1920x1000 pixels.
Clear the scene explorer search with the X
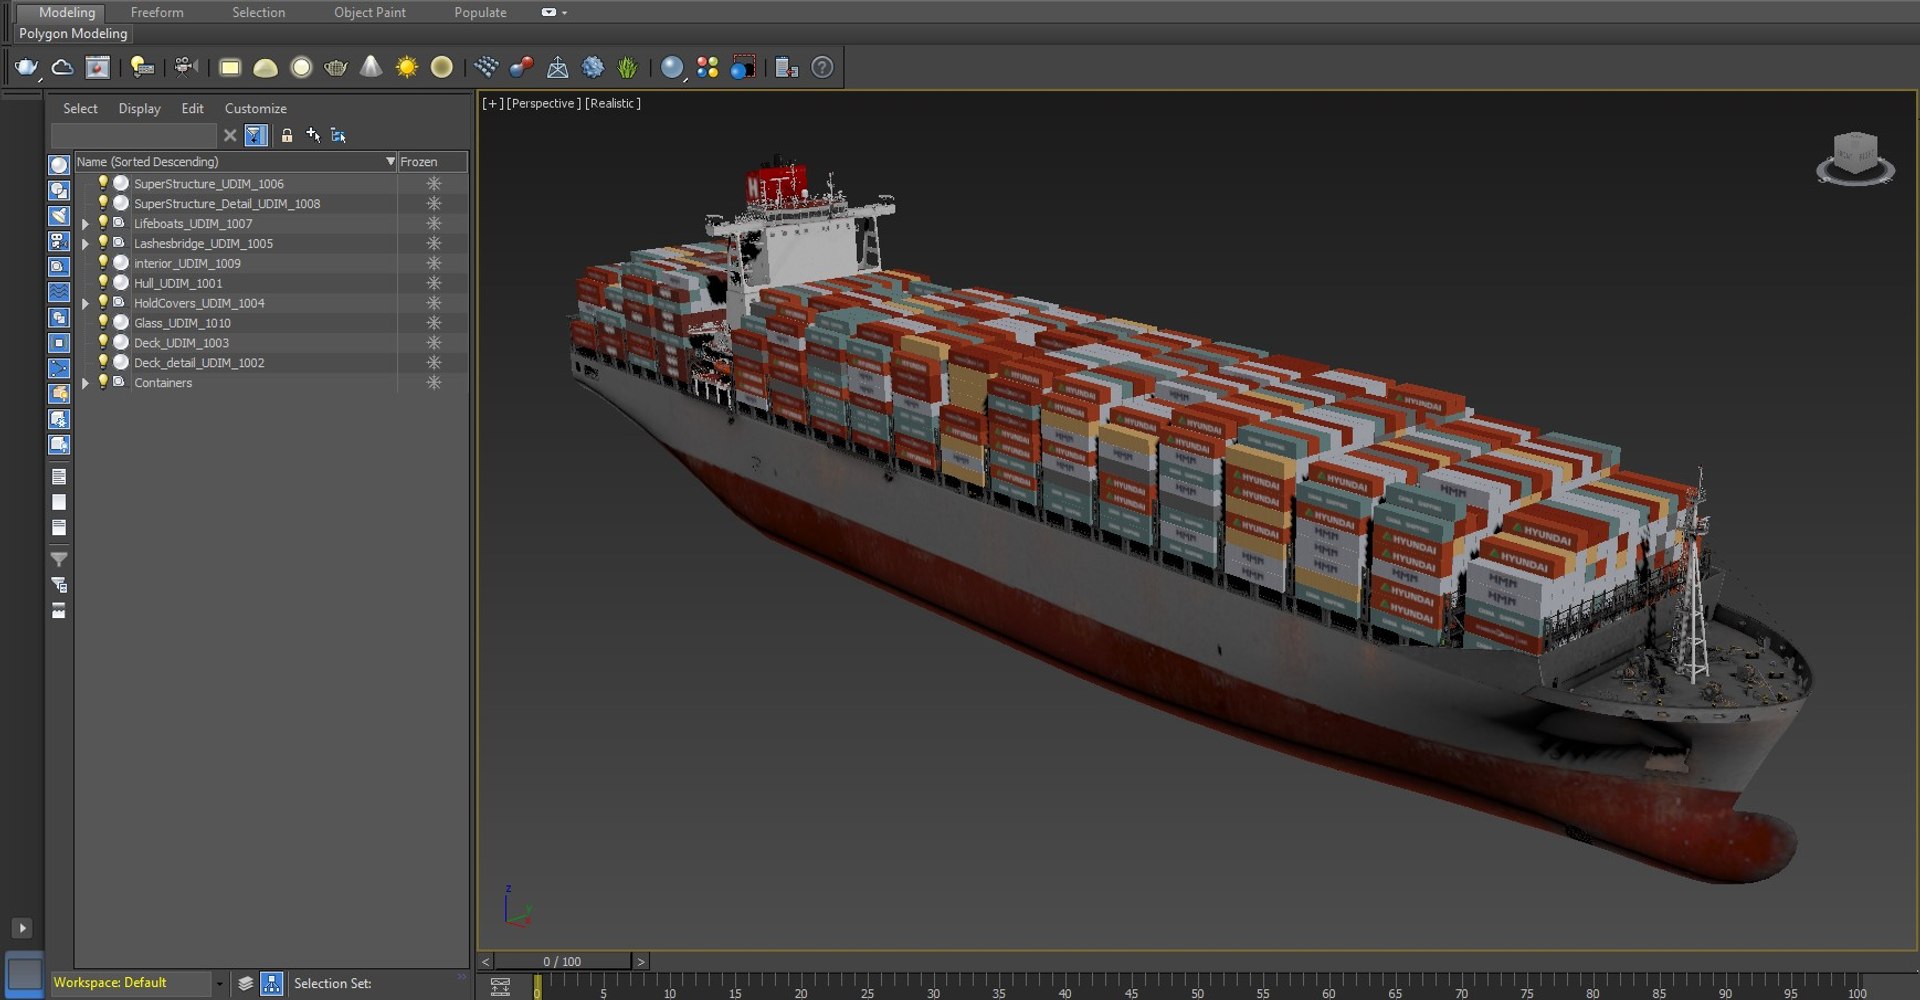(x=230, y=135)
